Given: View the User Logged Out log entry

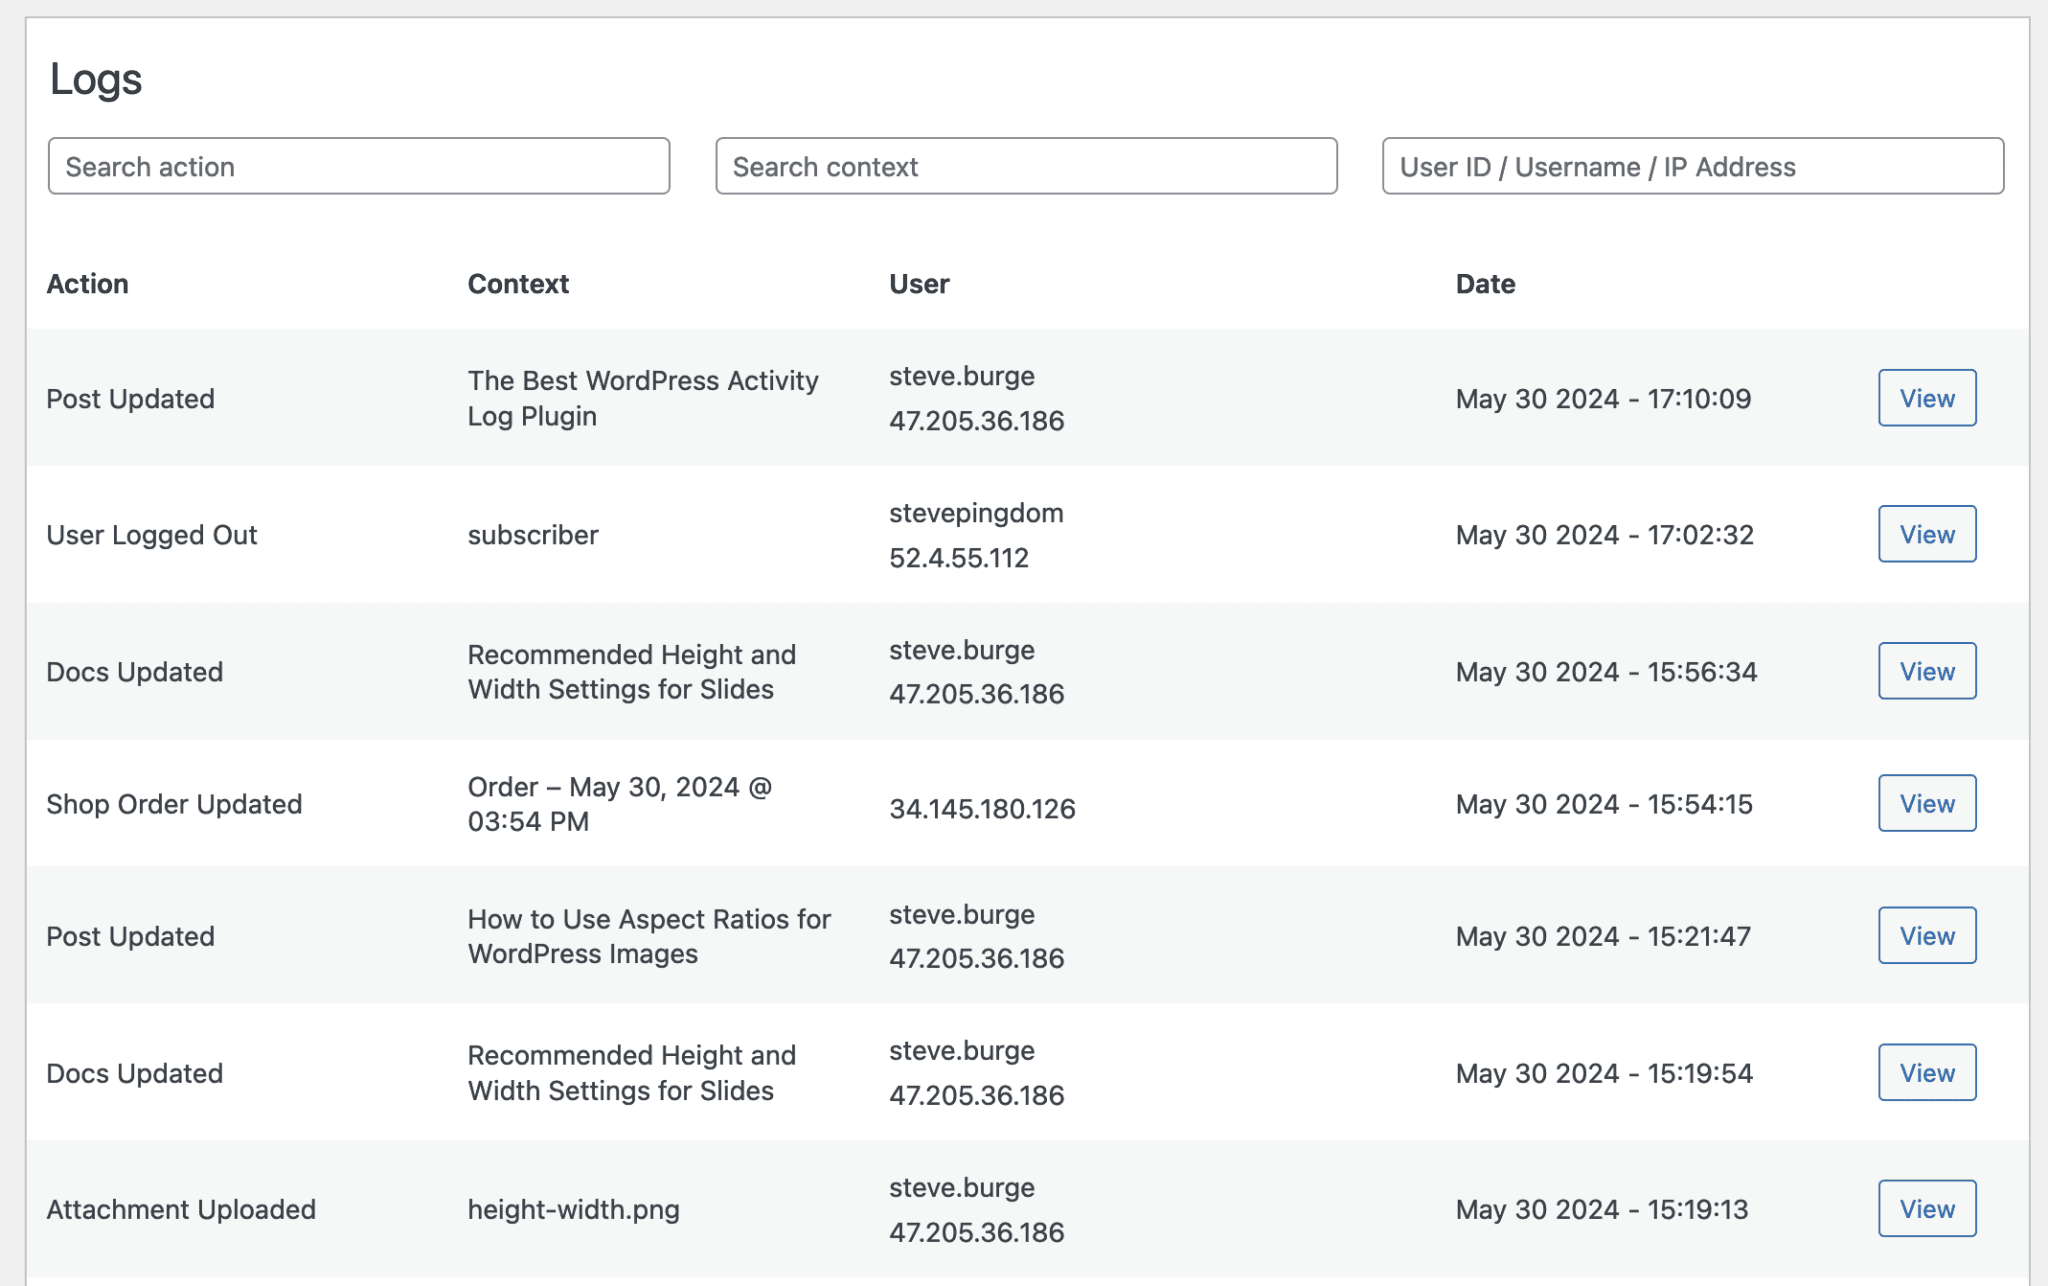Looking at the screenshot, I should point(1927,534).
